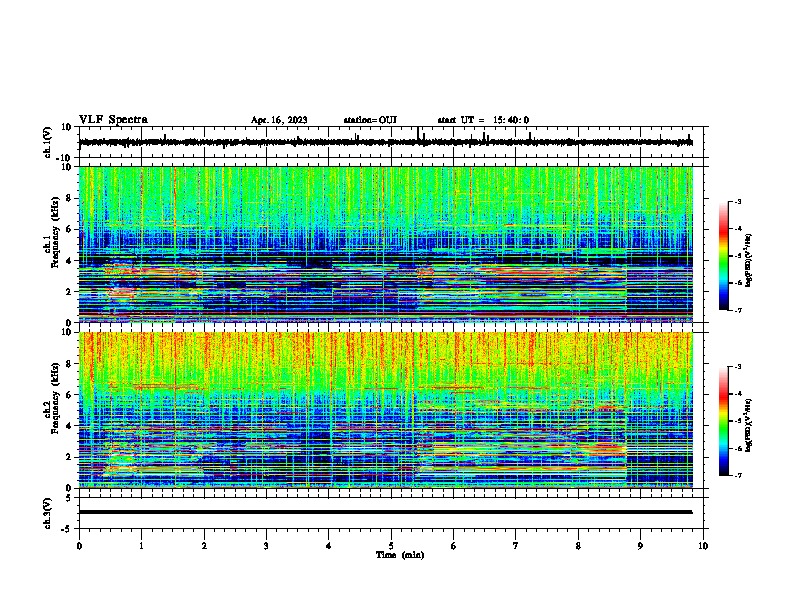Screen dimensions: 792x612
Task: Click the "6" kHz tick on ch.2 spectrogram
Action: coord(69,395)
